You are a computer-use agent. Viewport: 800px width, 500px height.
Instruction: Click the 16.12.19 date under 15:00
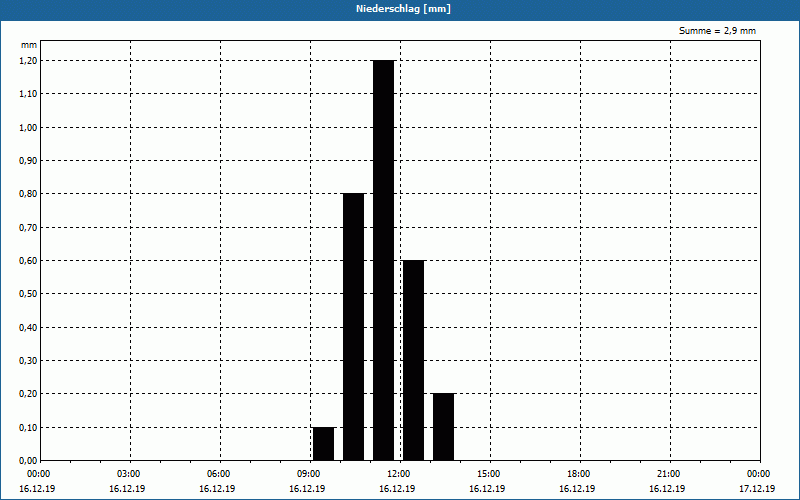(487, 489)
